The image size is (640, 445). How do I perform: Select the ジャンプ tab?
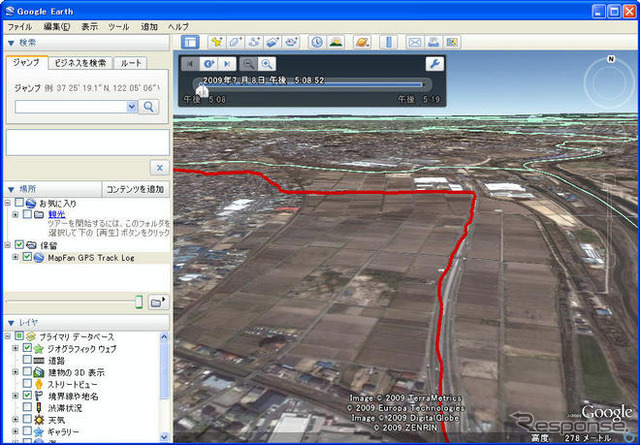[27, 62]
